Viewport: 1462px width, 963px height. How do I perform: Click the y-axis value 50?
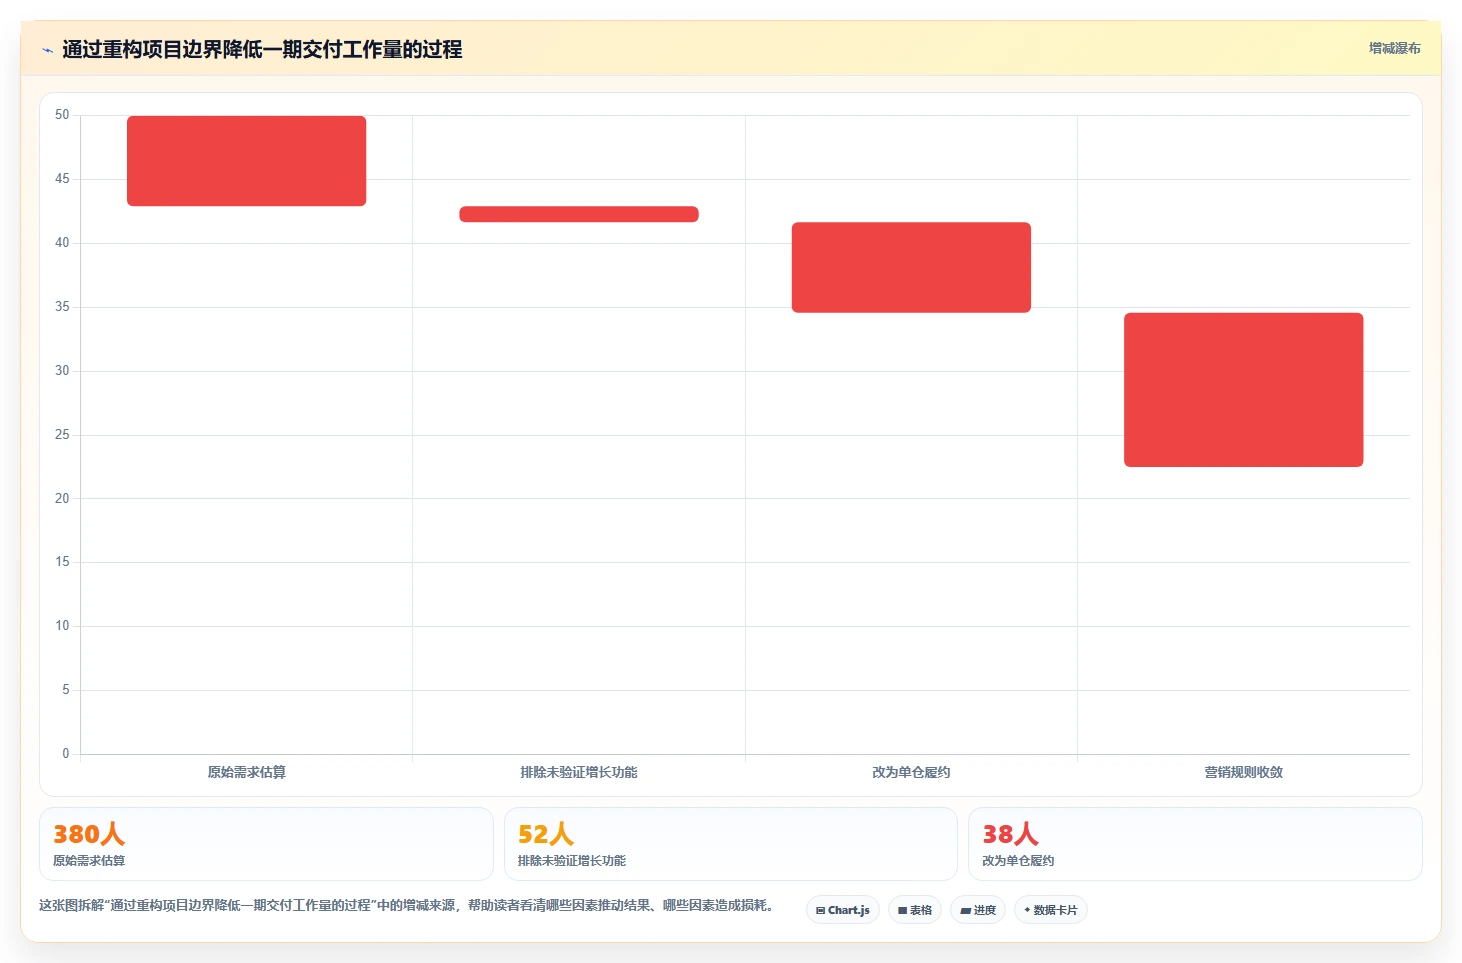point(62,115)
